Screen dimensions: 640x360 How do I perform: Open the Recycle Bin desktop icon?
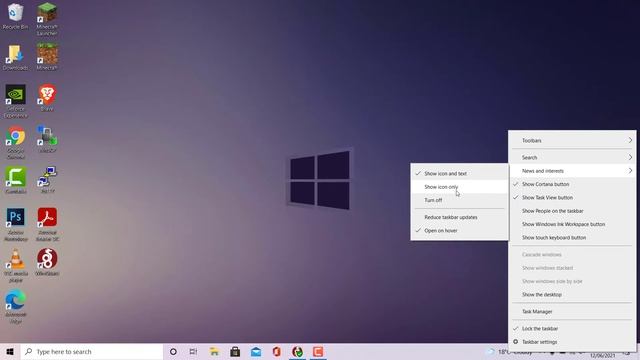tap(16, 16)
